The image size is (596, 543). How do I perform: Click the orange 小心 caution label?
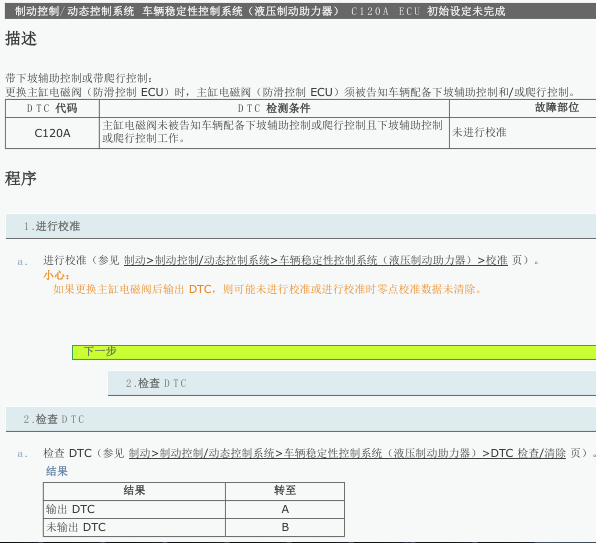pyautogui.click(x=56, y=275)
